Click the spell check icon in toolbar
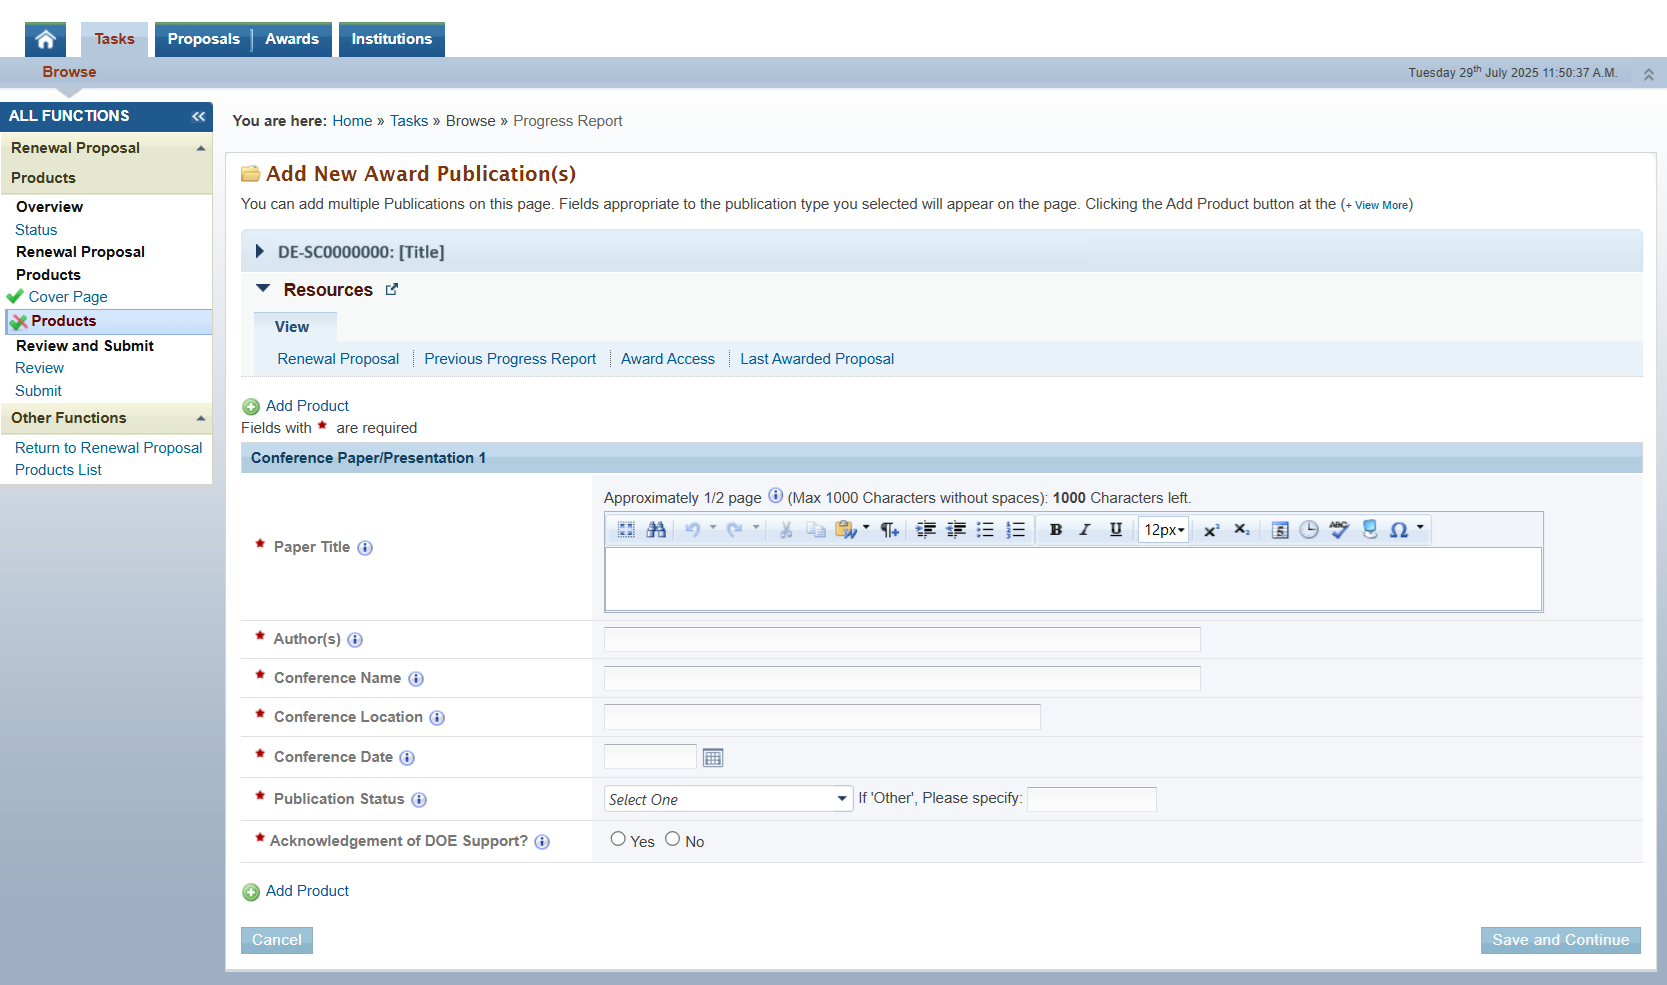 click(1339, 530)
